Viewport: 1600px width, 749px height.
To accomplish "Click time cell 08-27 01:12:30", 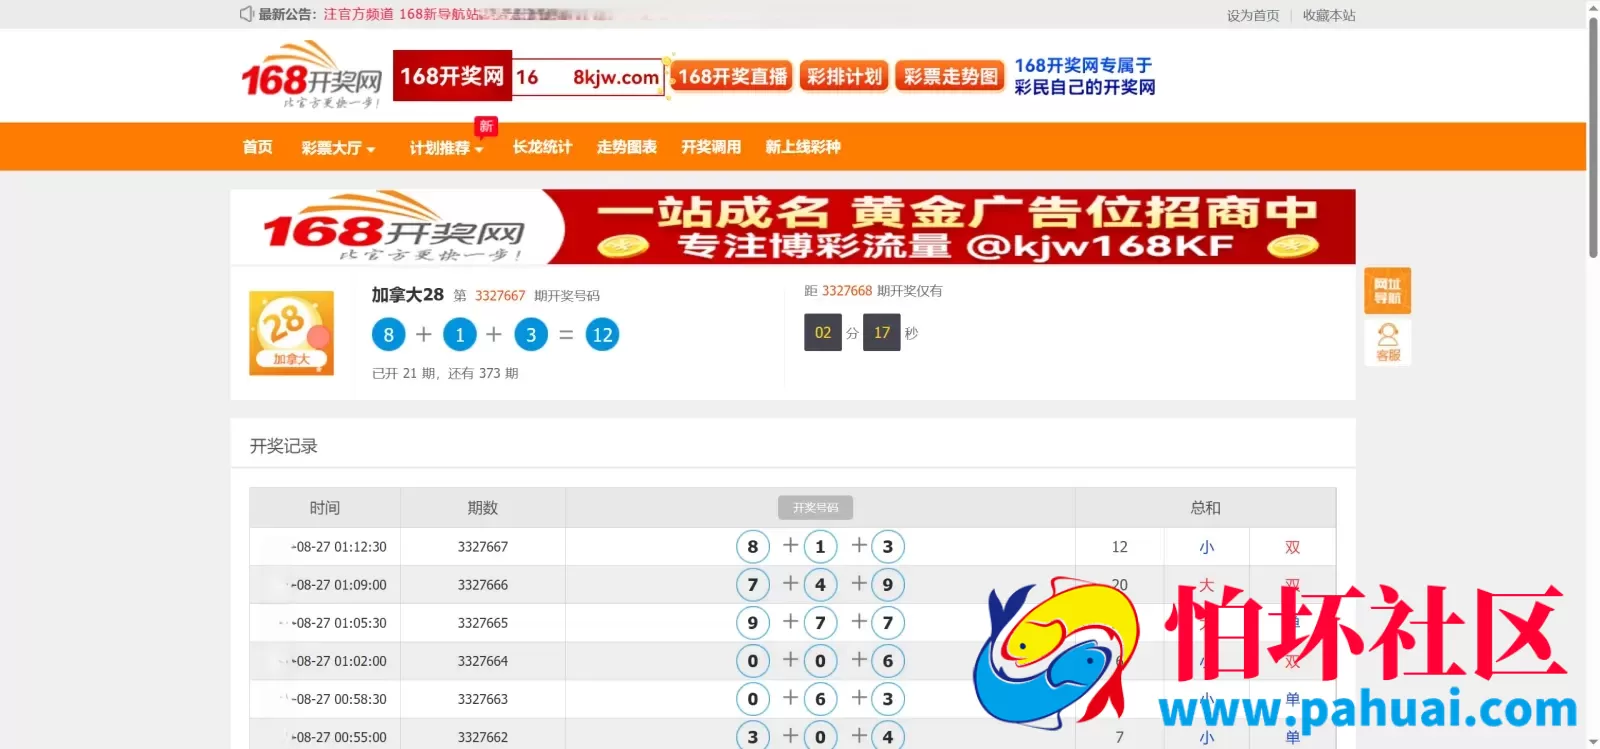I will point(339,547).
